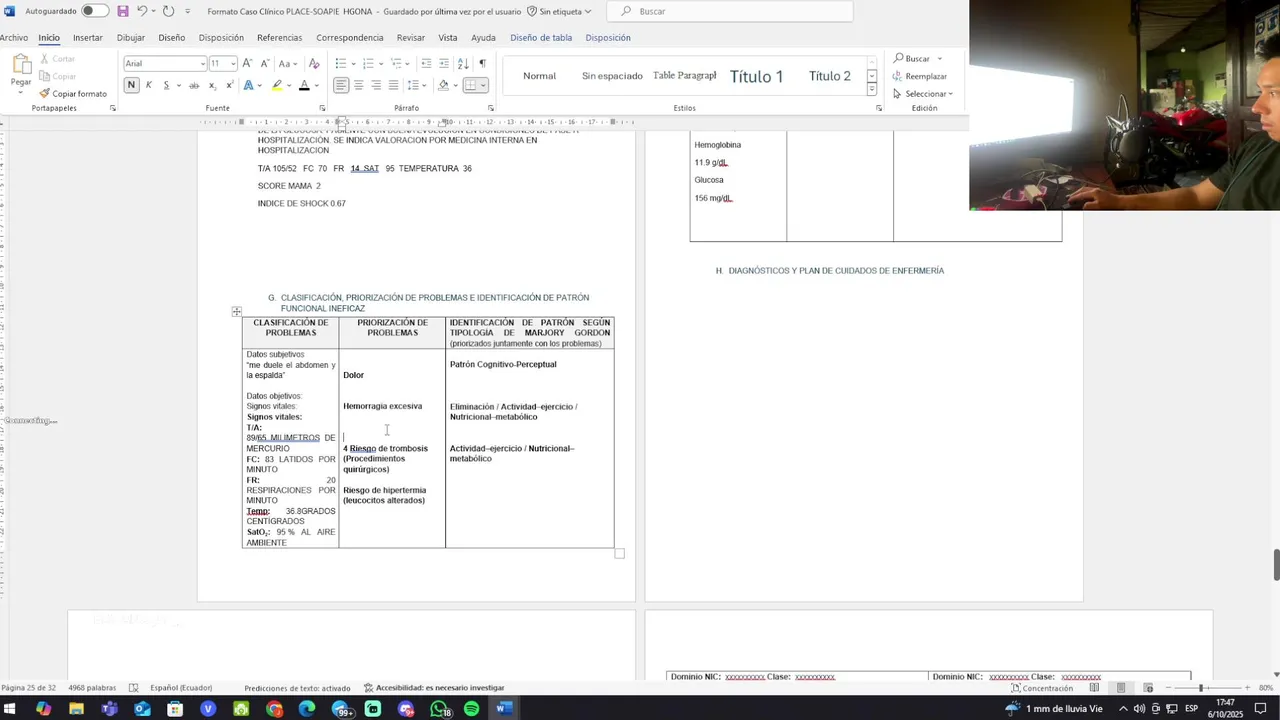Open the font size 11 dropdown
The width and height of the screenshot is (1280, 720).
click(x=233, y=64)
